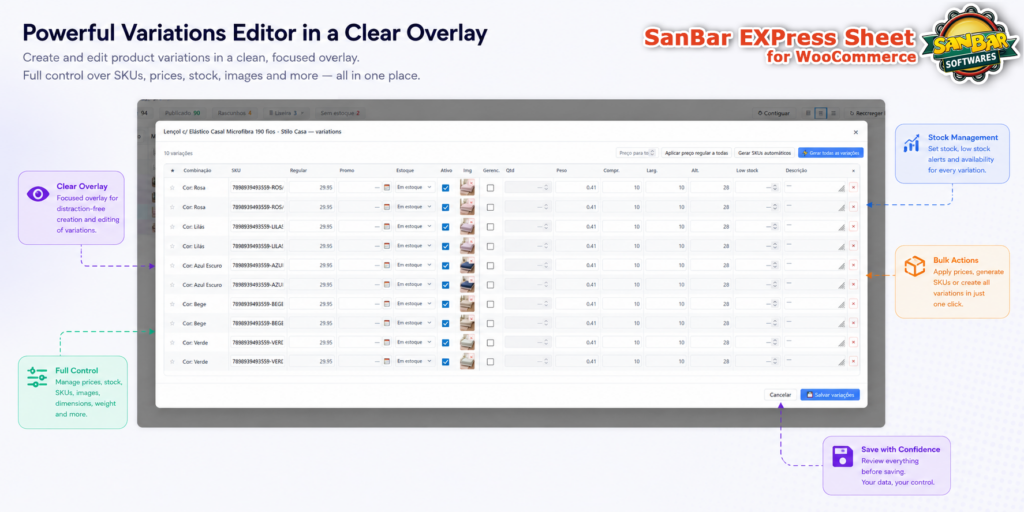The width and height of the screenshot is (1024, 512).
Task: Enable Gerenc. checkbox for first Cor: Rosa row
Action: coord(490,188)
